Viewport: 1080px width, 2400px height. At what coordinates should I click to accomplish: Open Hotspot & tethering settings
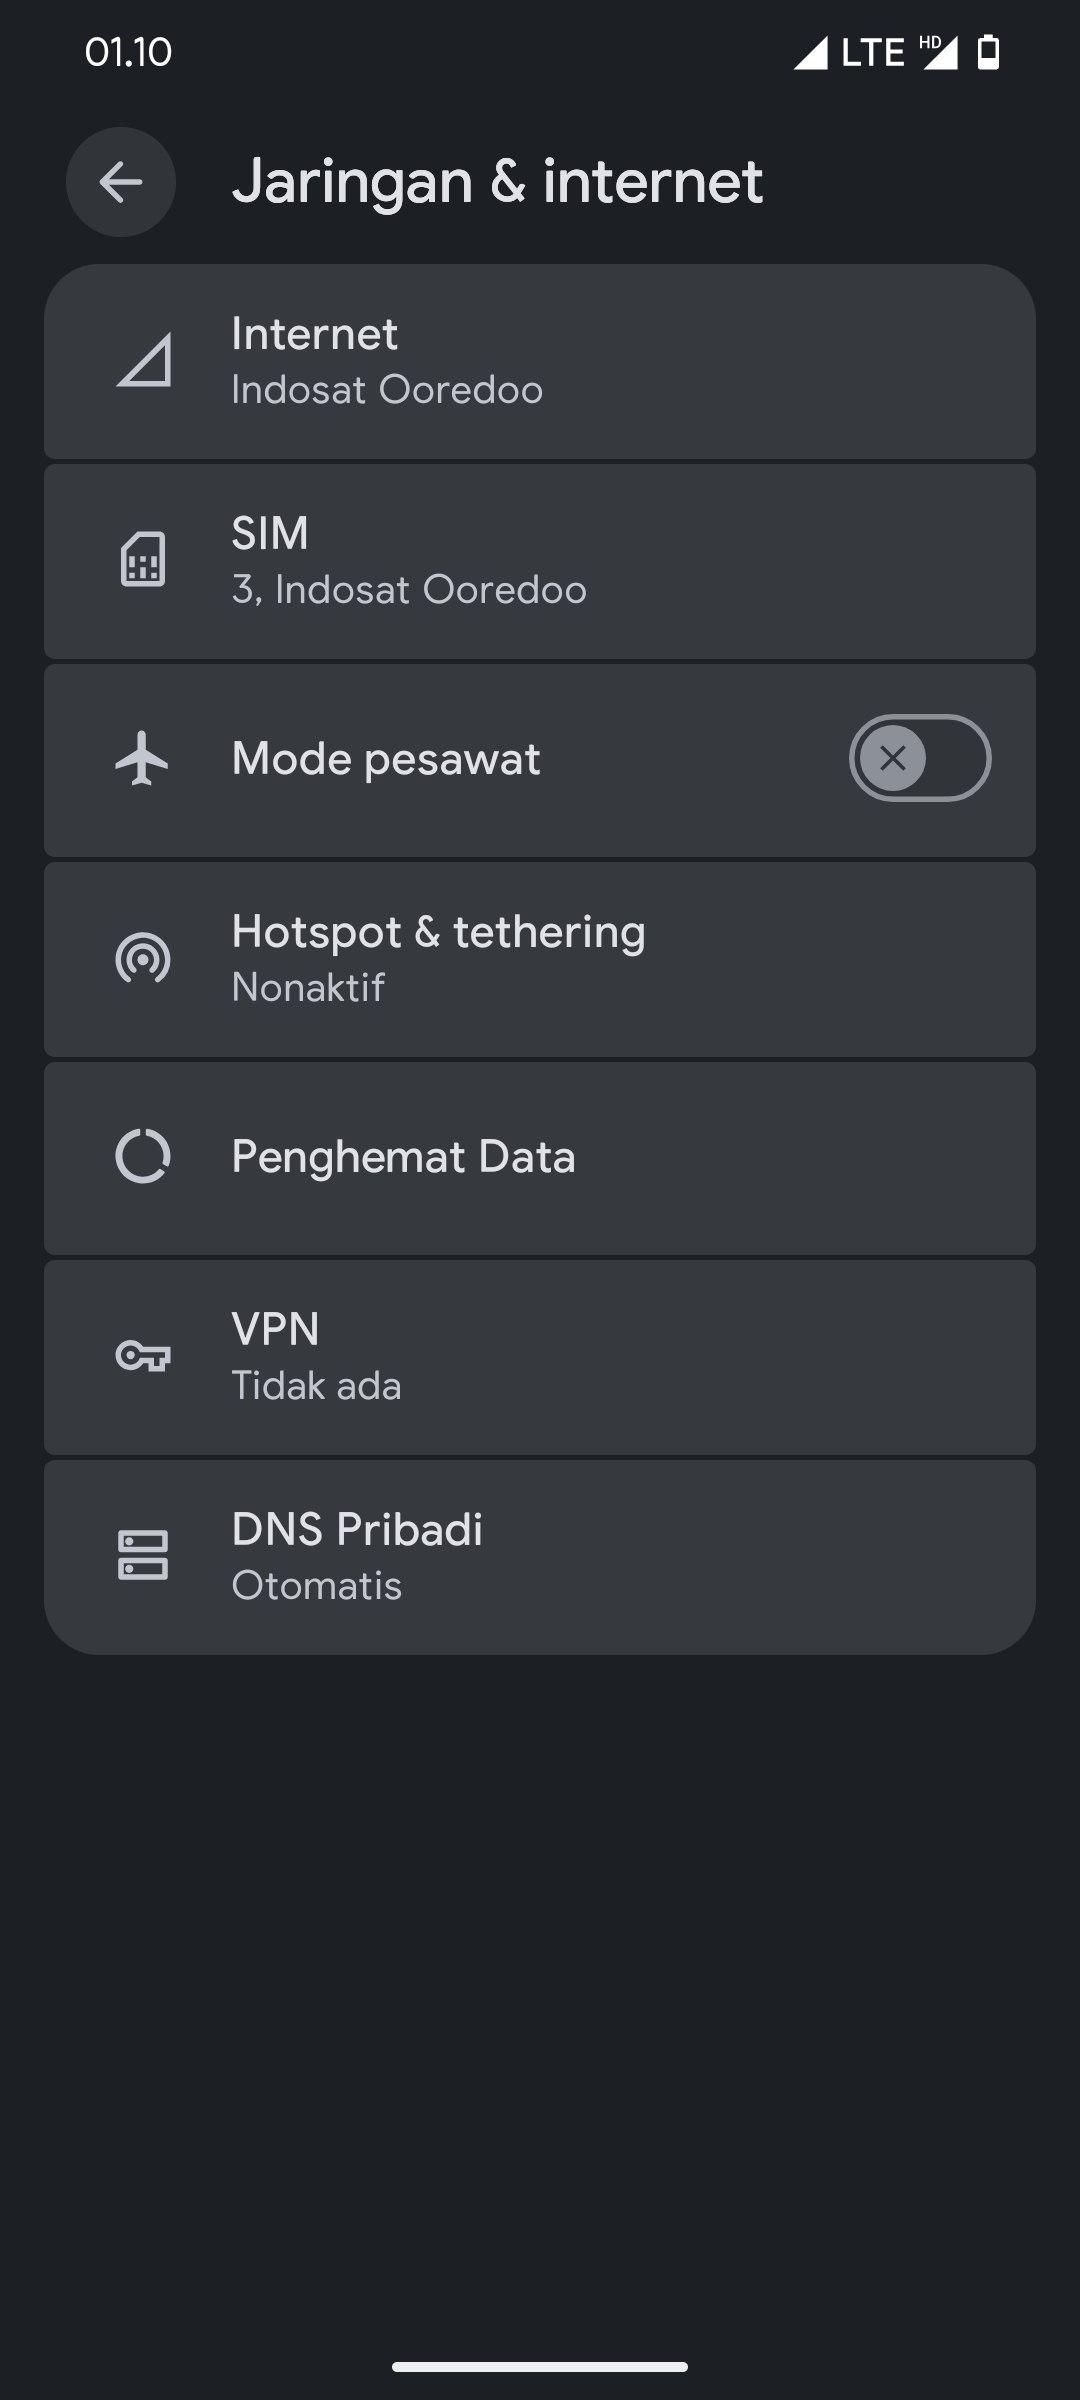pyautogui.click(x=540, y=959)
